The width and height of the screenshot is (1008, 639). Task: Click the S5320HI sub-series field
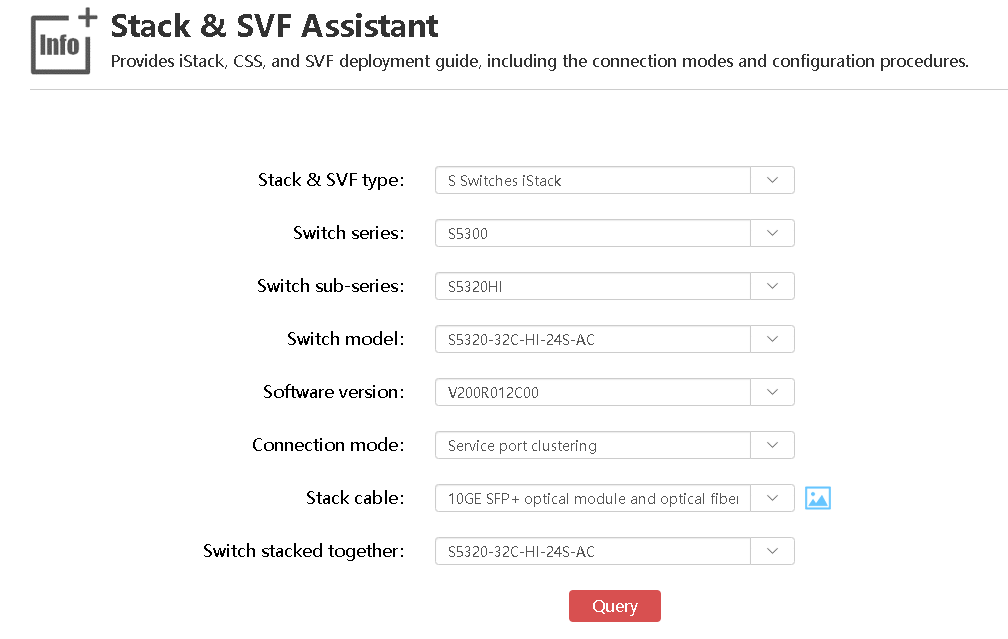[593, 286]
